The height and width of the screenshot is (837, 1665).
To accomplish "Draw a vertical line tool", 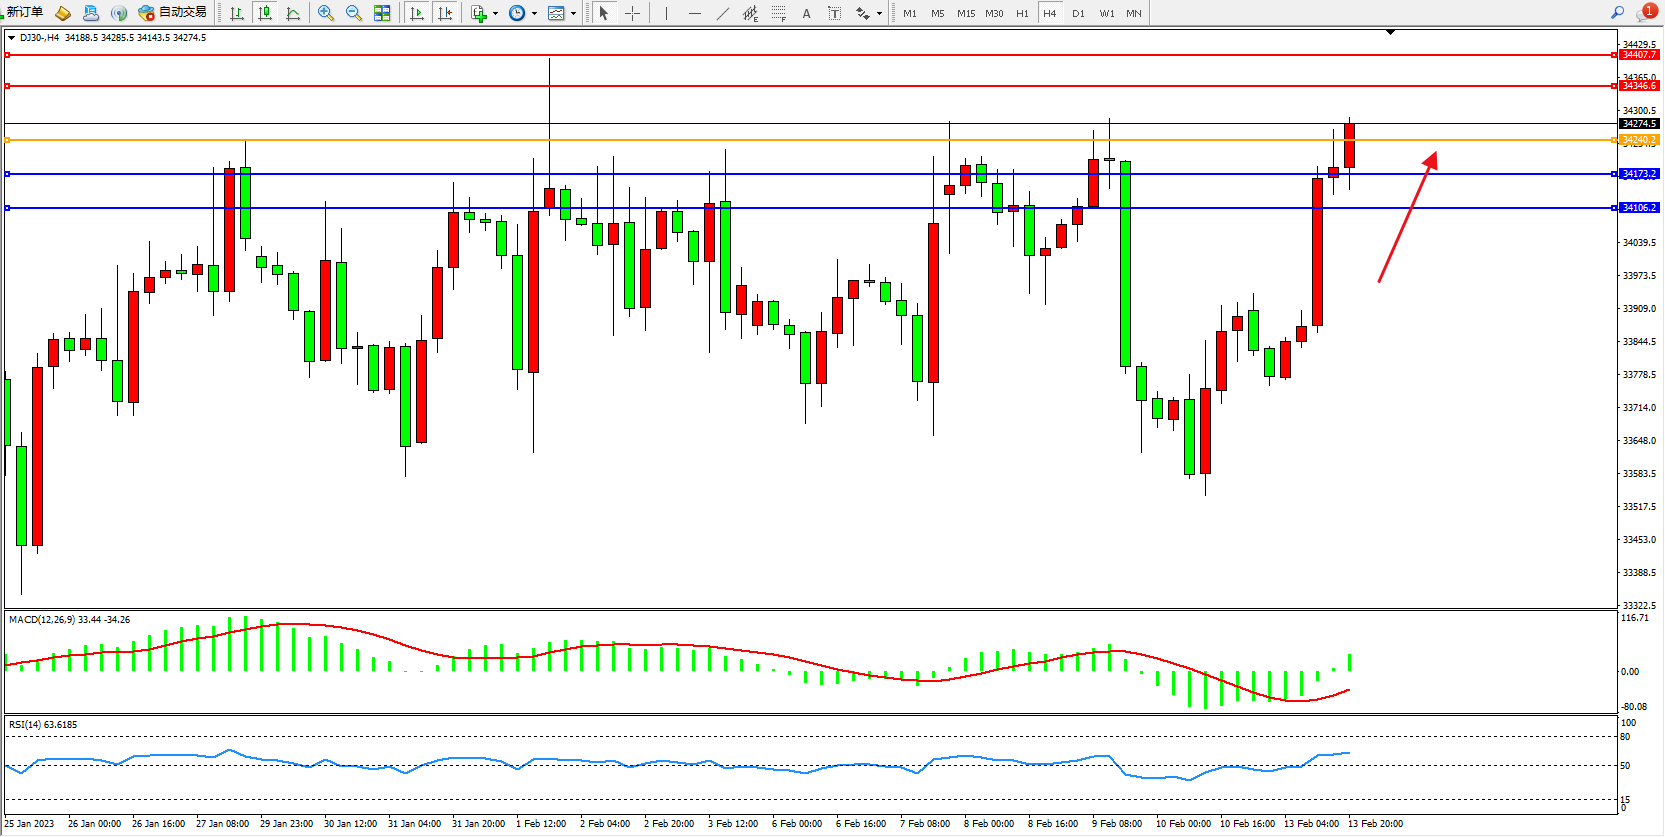I will (x=666, y=13).
